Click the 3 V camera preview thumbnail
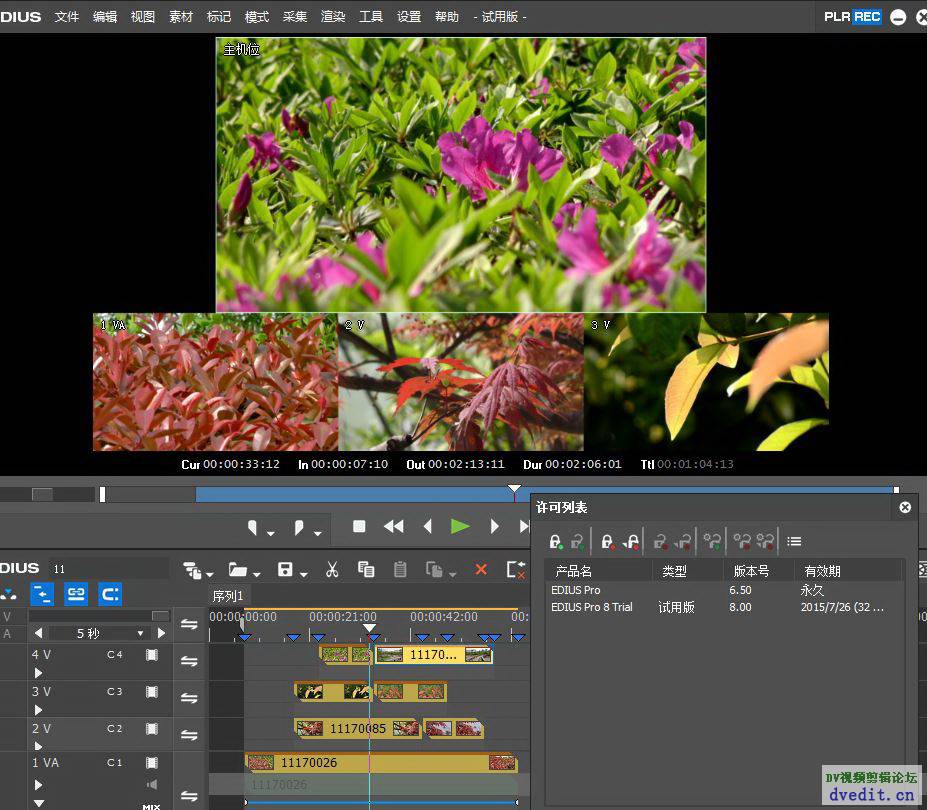 706,382
